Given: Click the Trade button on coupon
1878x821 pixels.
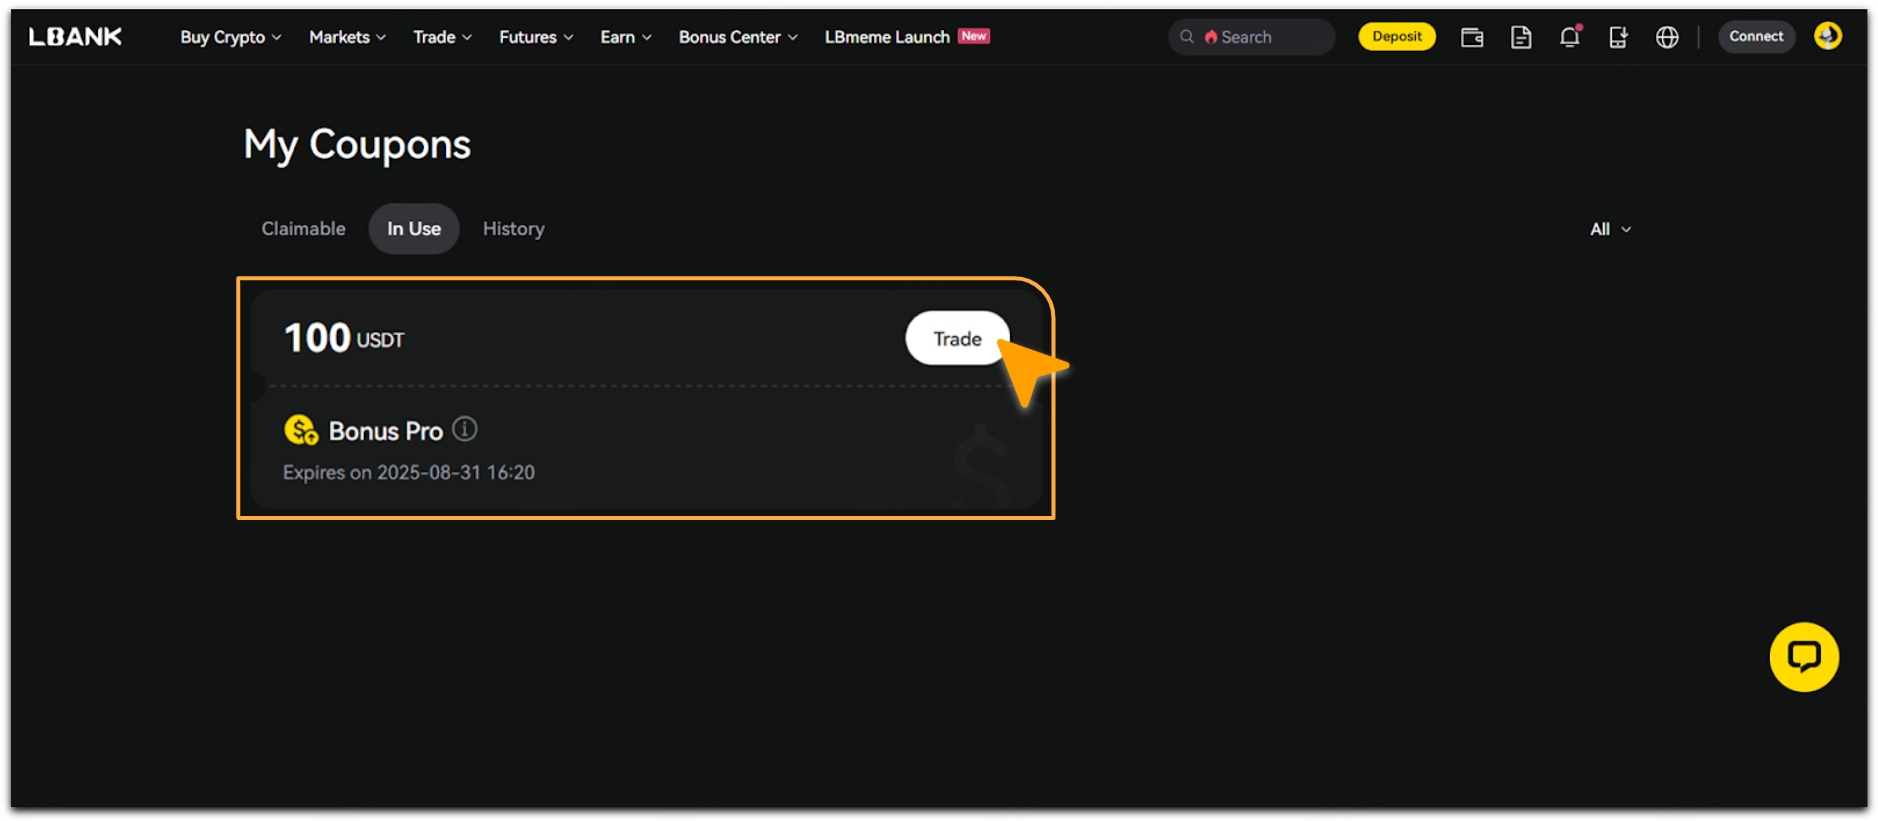Looking at the screenshot, I should pos(956,339).
